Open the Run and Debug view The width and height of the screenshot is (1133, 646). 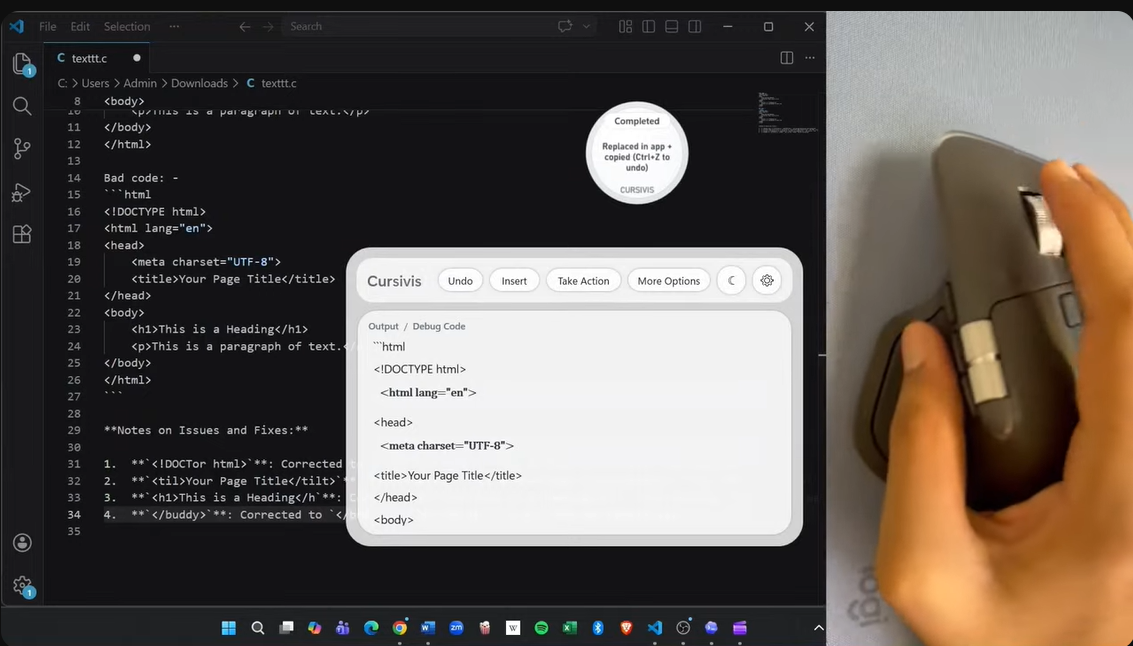coord(22,191)
